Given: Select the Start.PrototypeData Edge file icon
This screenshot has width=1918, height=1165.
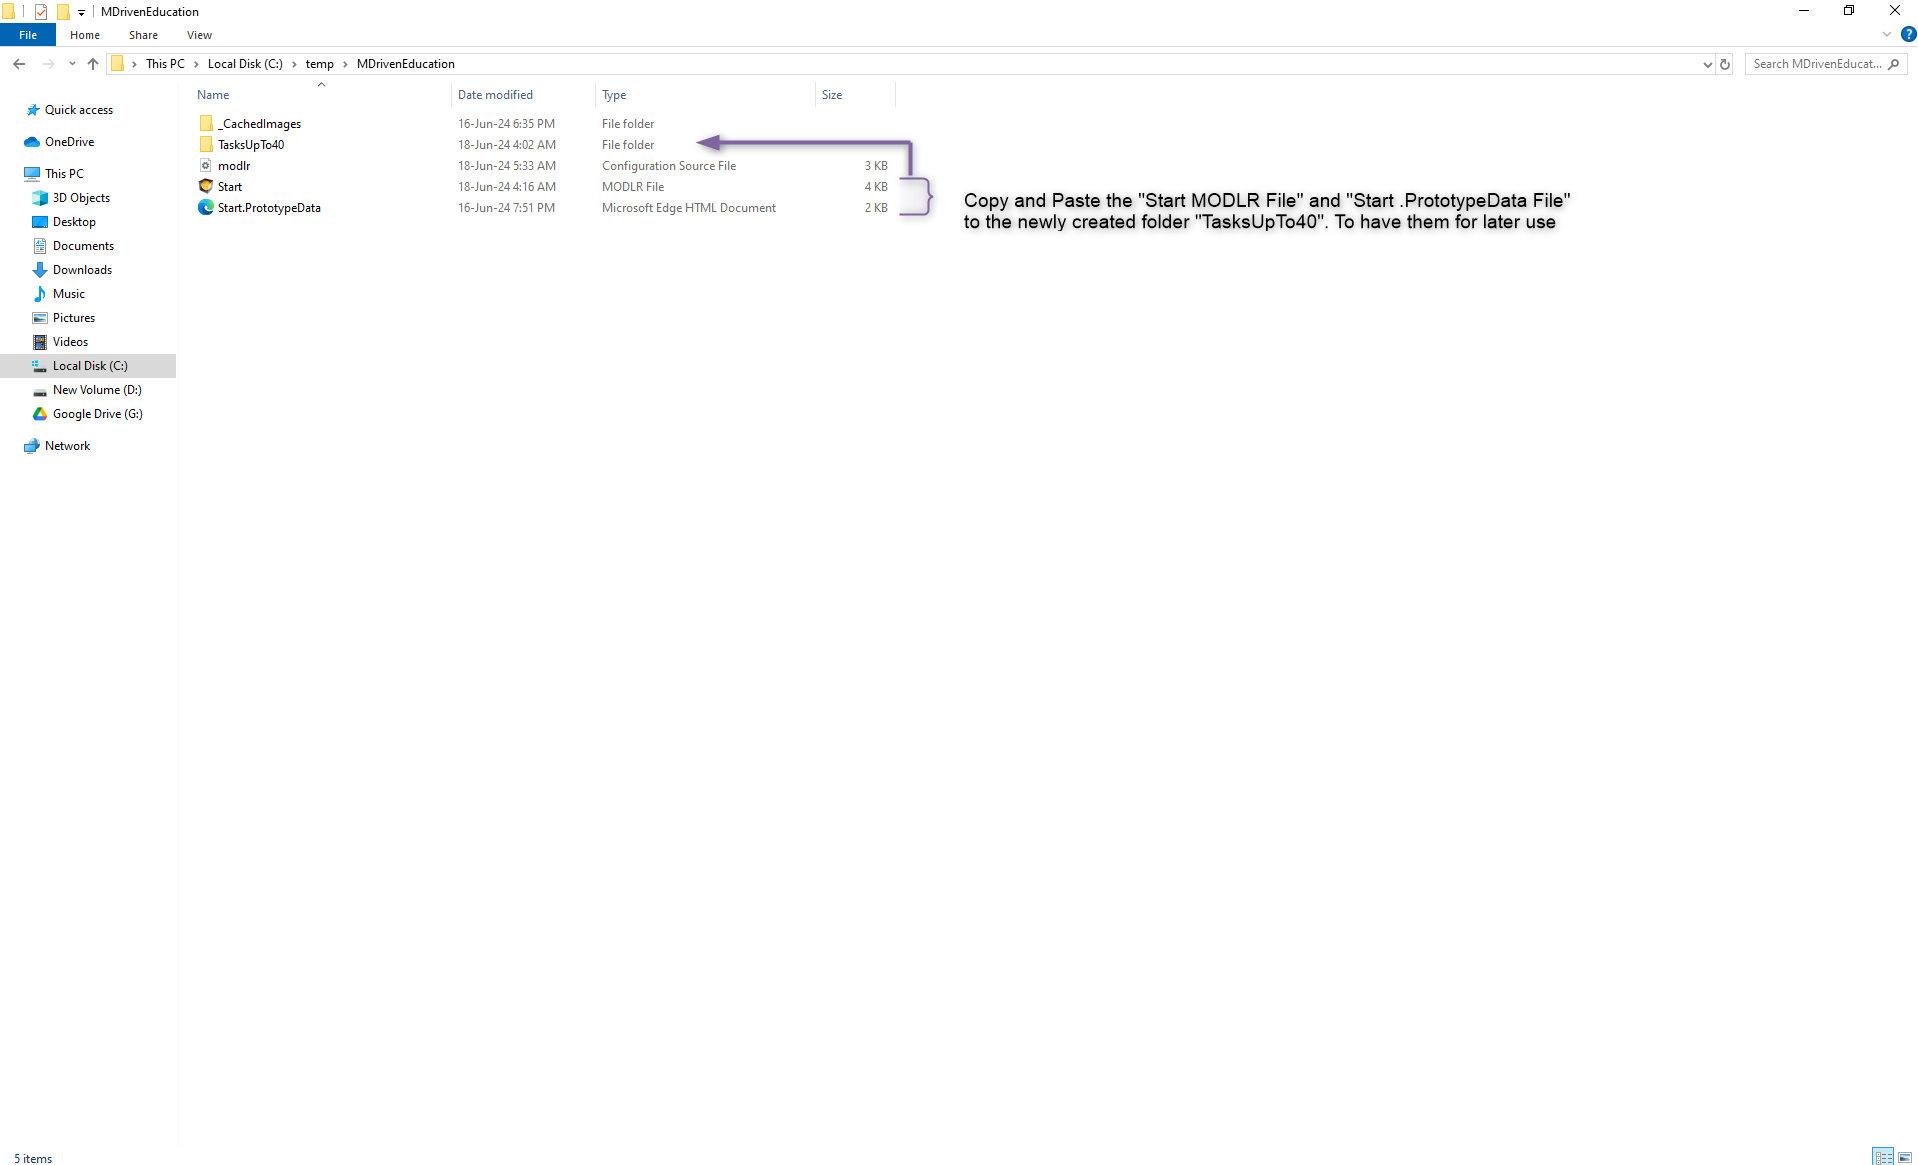Looking at the screenshot, I should point(206,208).
